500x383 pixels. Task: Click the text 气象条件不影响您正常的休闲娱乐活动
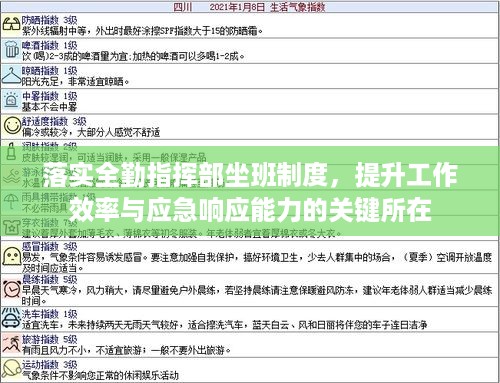100,376
